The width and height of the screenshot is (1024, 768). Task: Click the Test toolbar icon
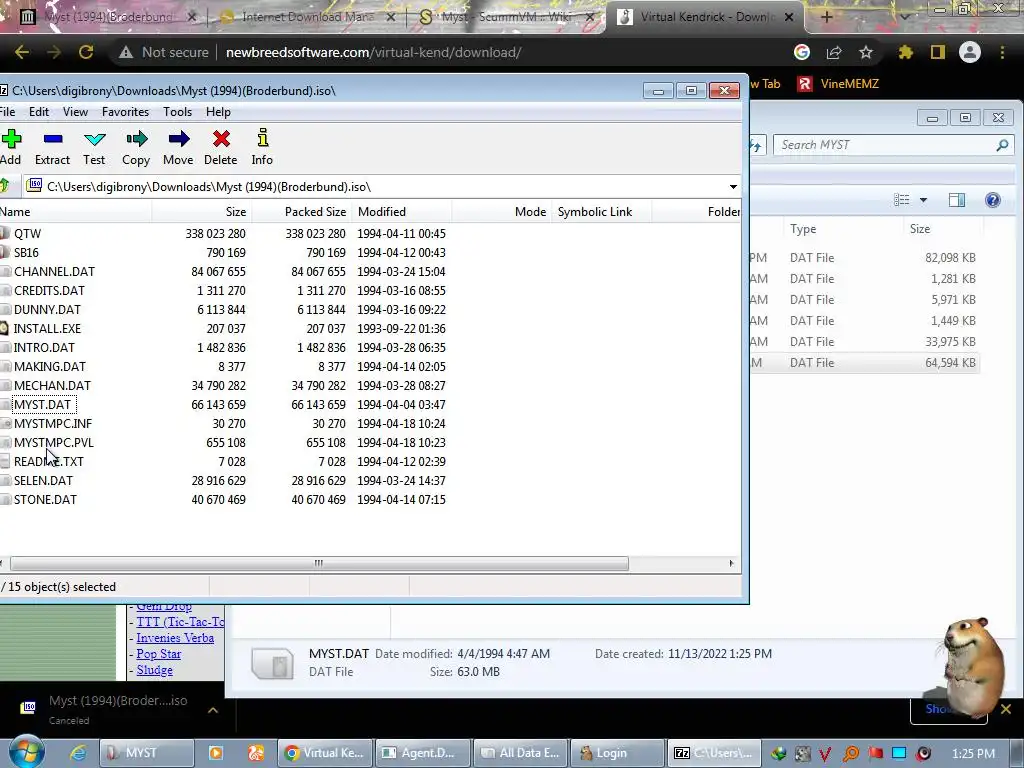[94, 148]
